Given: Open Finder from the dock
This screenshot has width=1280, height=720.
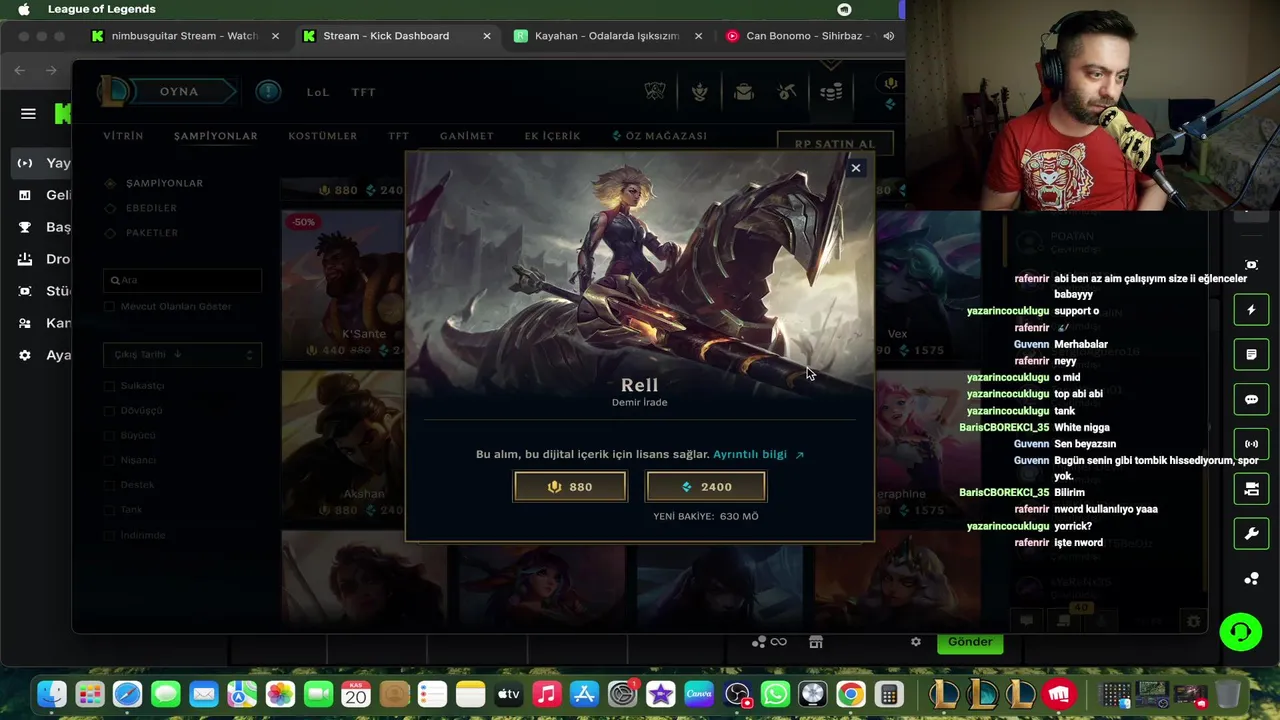Looking at the screenshot, I should [52, 693].
